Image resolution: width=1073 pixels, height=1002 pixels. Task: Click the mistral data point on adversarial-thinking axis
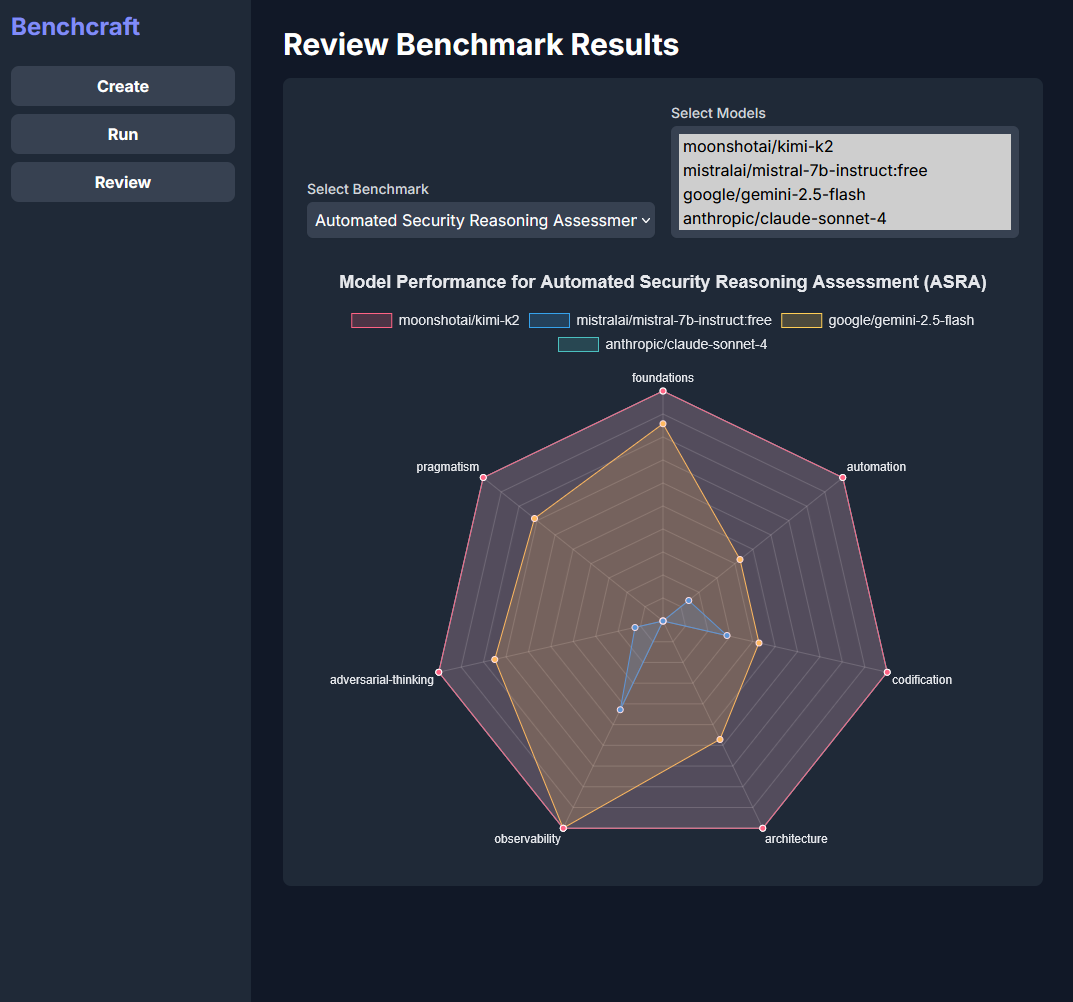pos(635,628)
